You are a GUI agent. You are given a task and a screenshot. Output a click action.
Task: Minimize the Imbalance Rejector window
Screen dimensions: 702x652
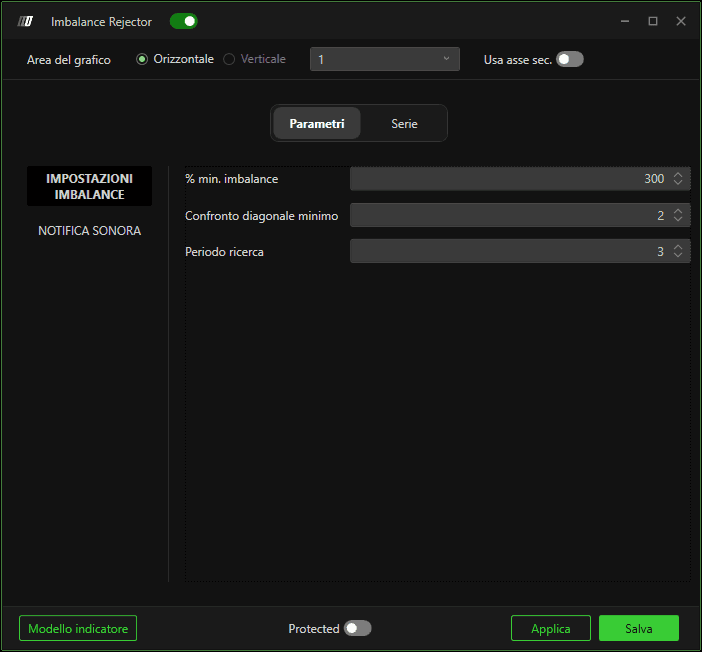pyautogui.click(x=625, y=21)
